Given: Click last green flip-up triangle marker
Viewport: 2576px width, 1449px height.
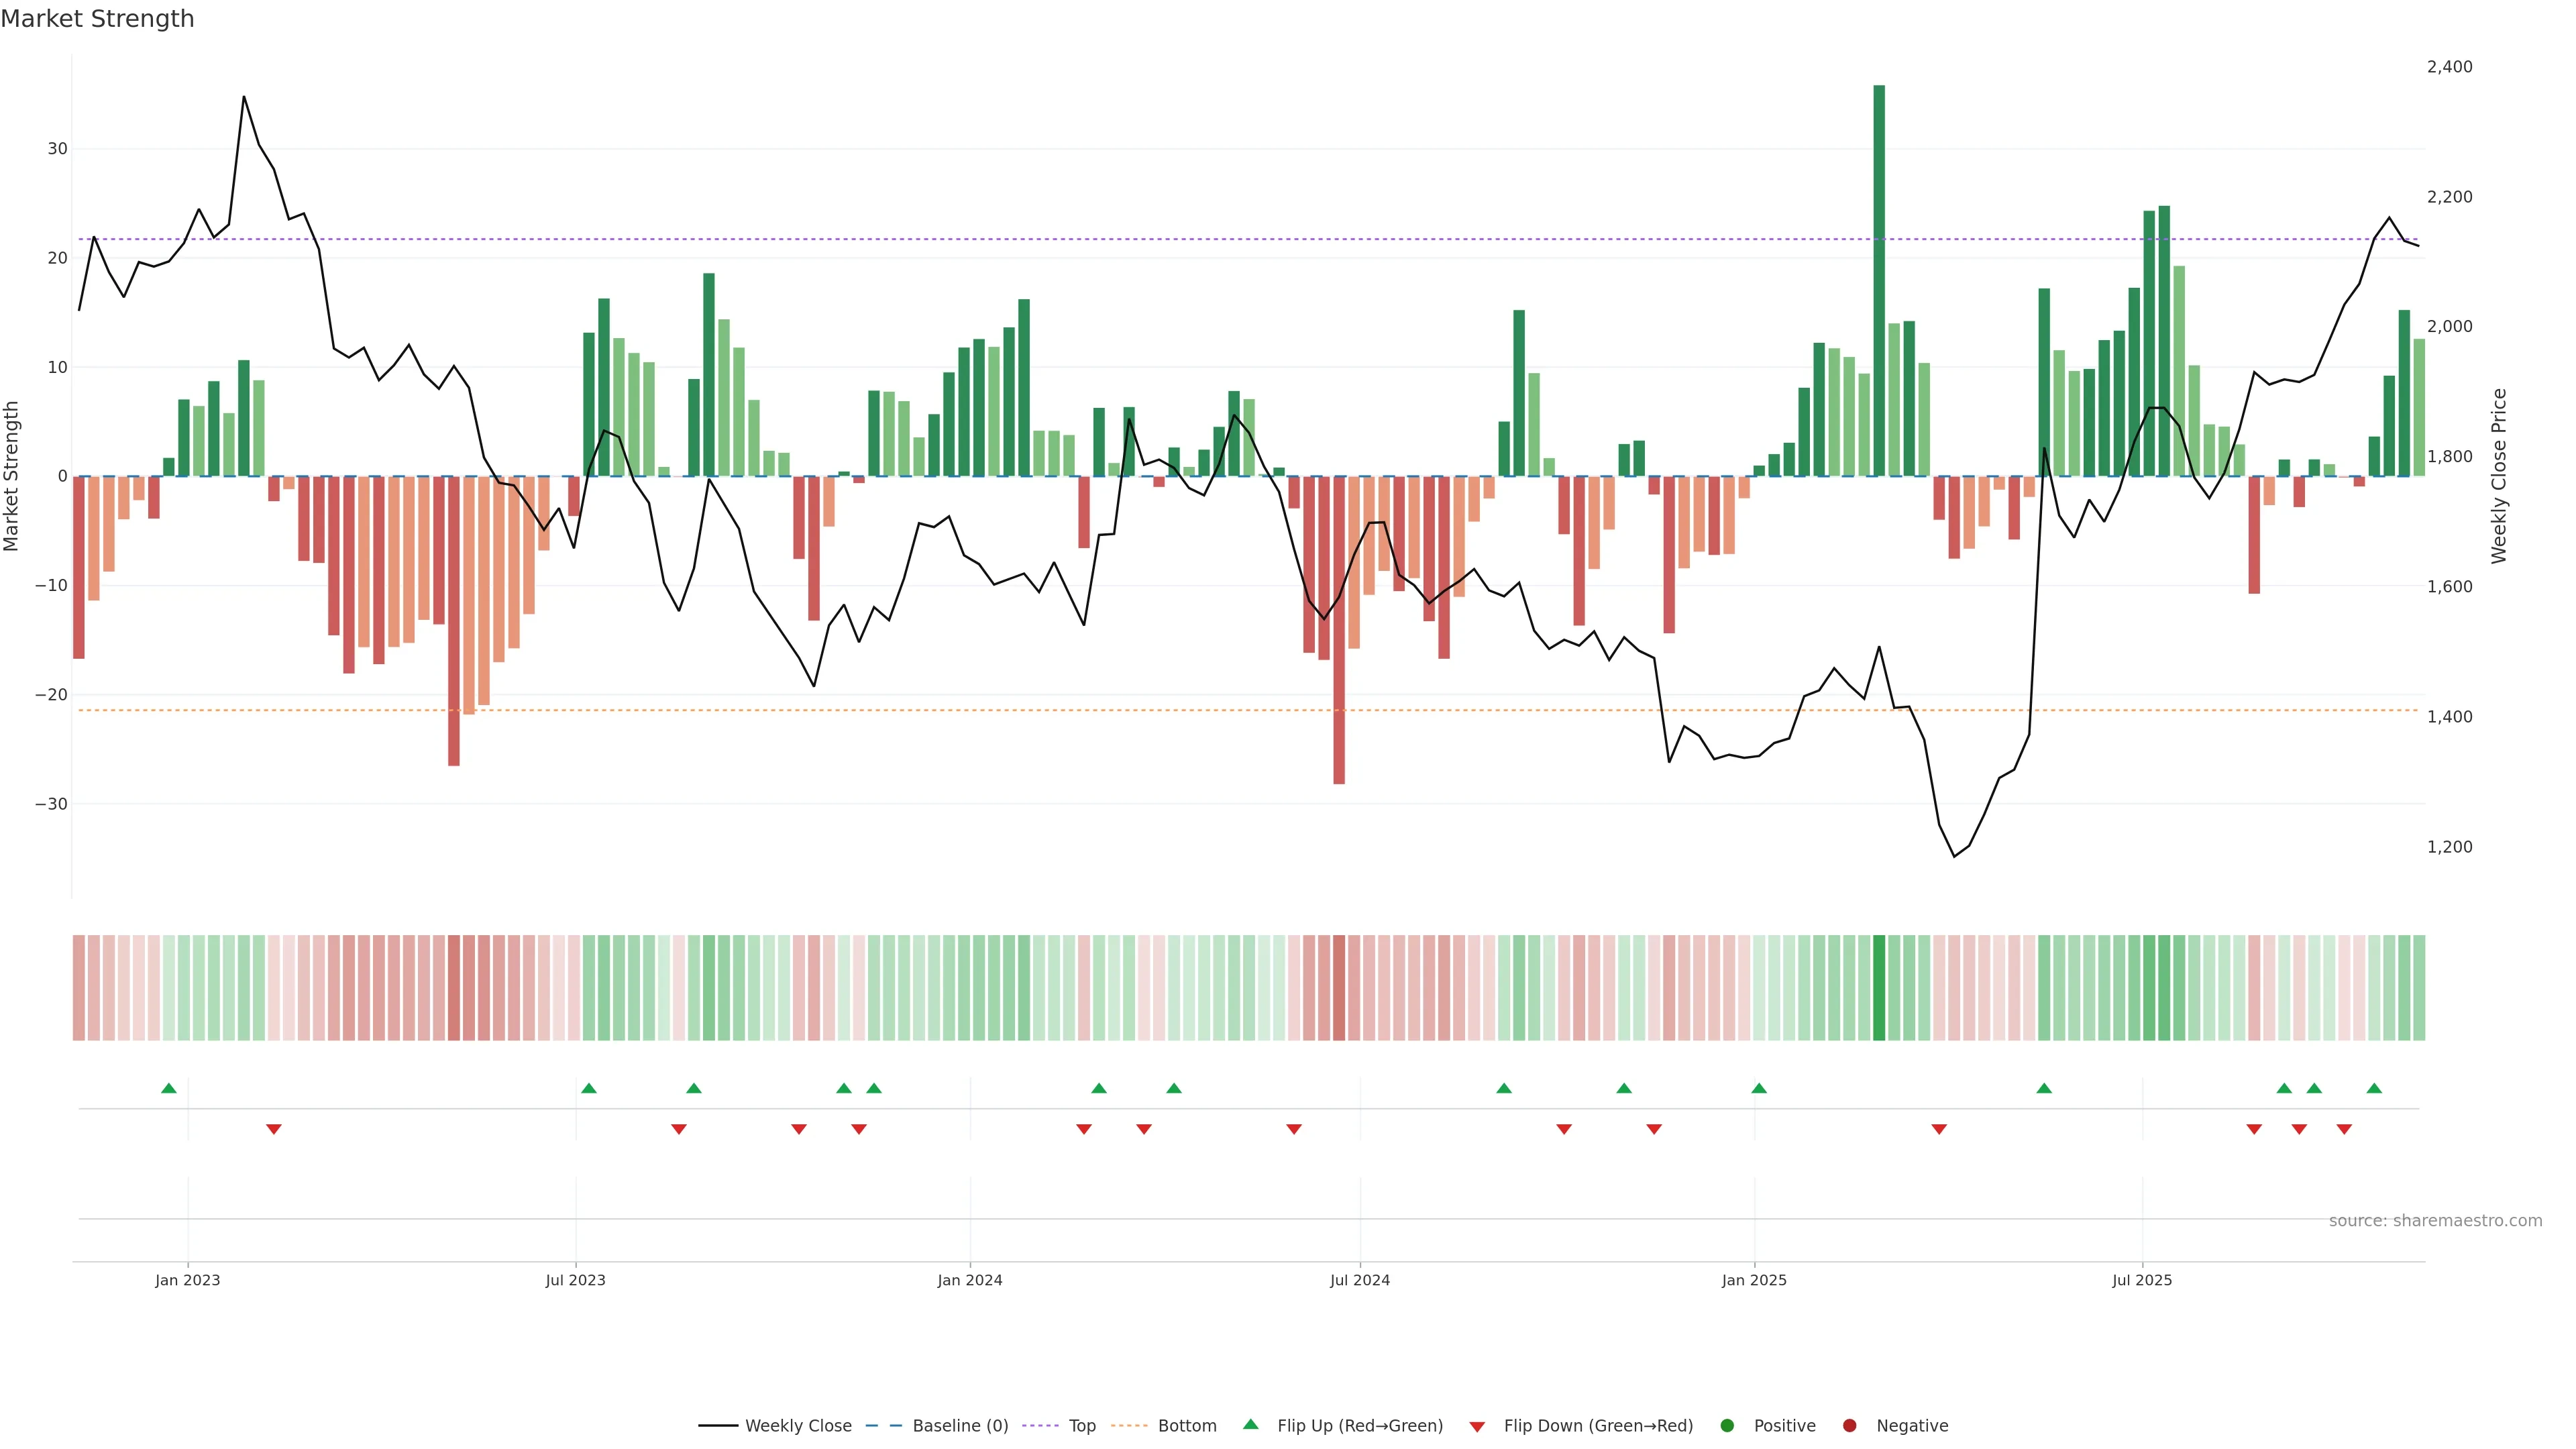Looking at the screenshot, I should pyautogui.click(x=2374, y=1088).
